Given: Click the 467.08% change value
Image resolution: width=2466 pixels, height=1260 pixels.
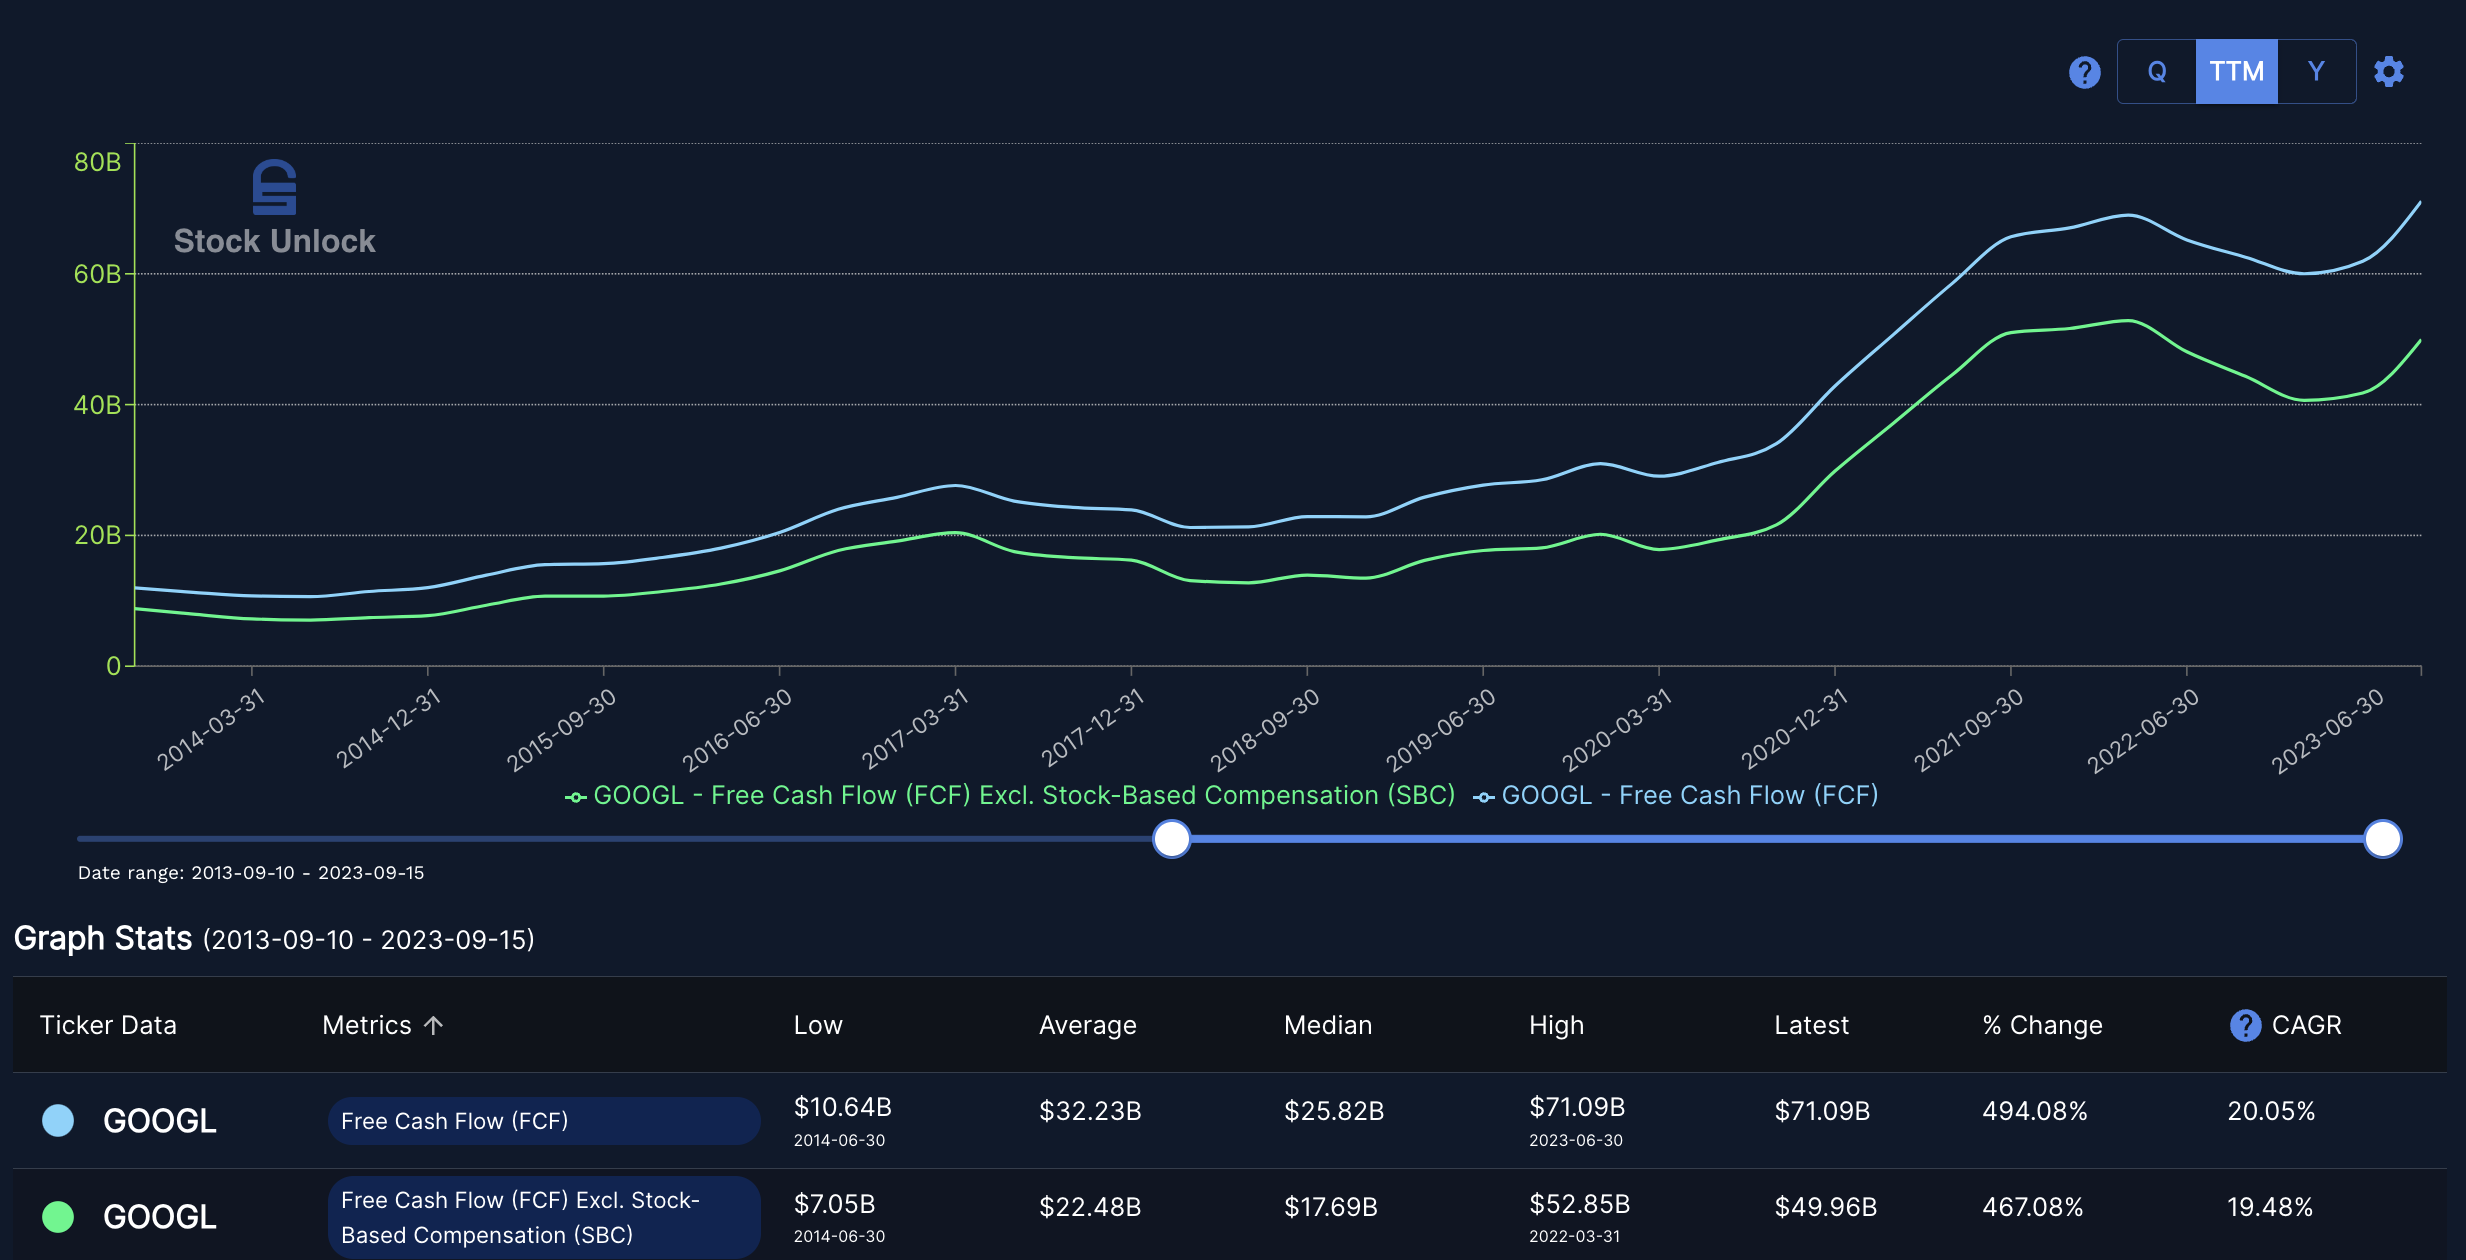Looking at the screenshot, I should point(2033,1207).
